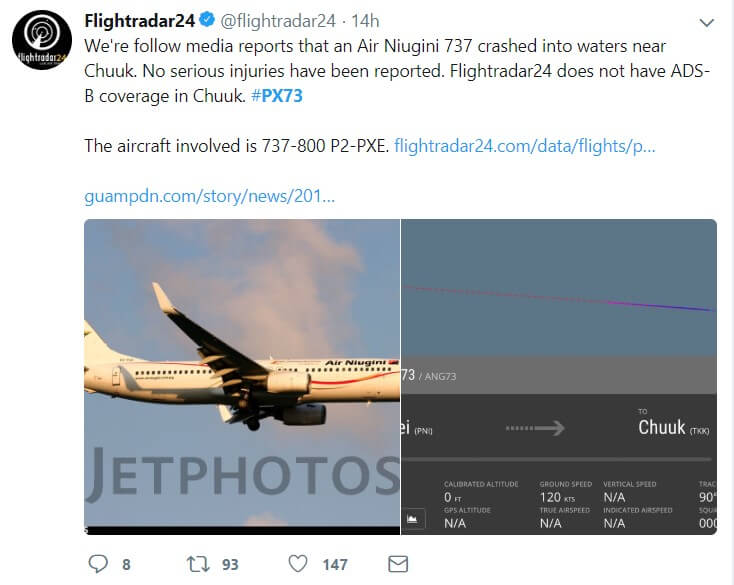Image resolution: width=734 pixels, height=585 pixels.
Task: Retweet this Flightradar24 tweet
Action: [x=200, y=564]
